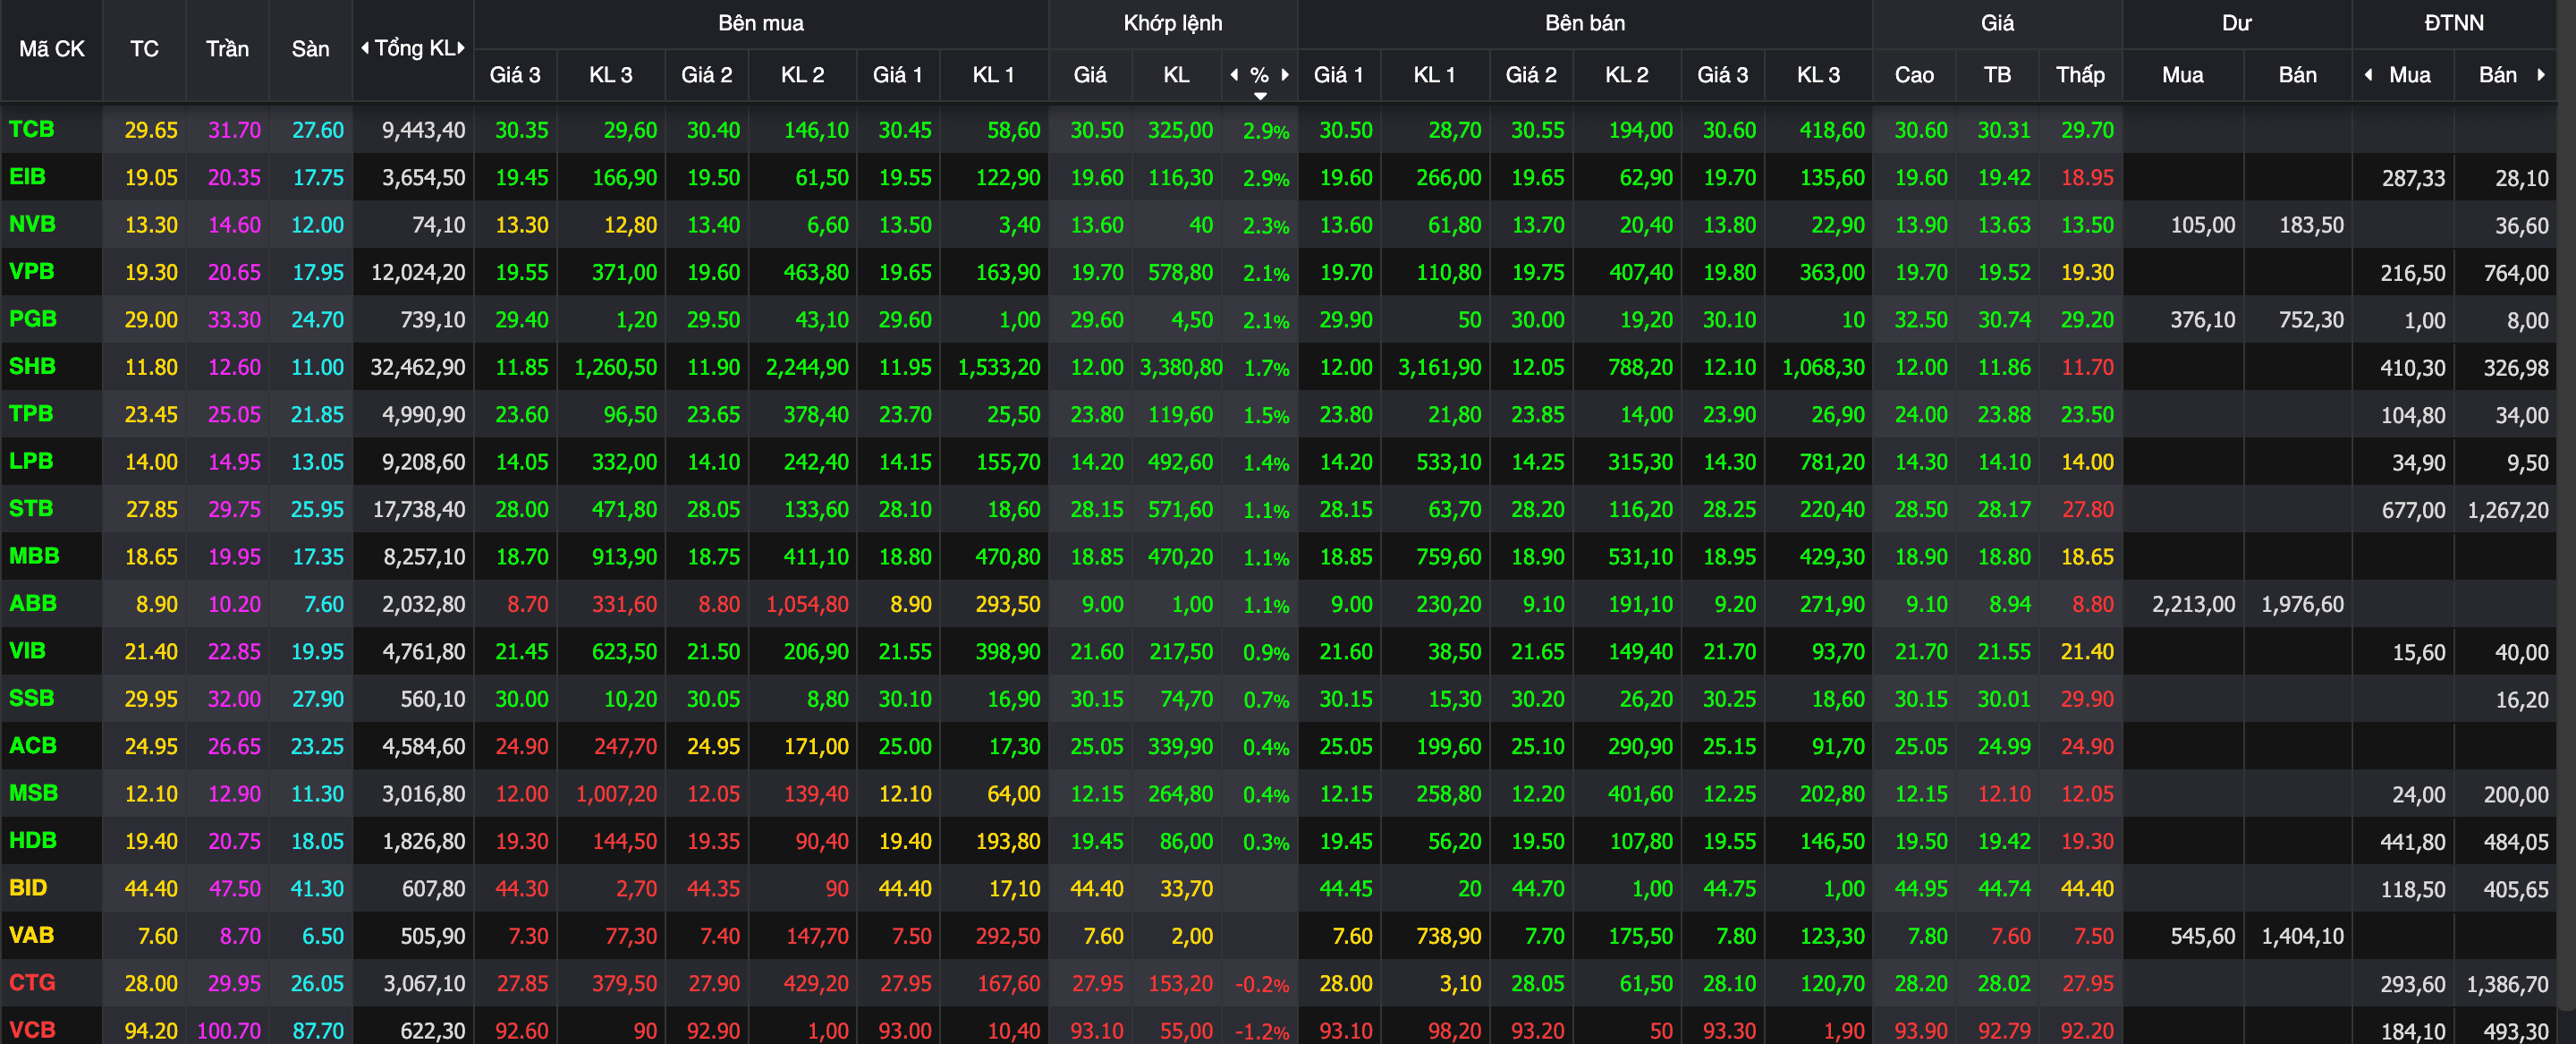This screenshot has height=1044, width=2576.
Task: Click left arrow beside the % header
Action: pyautogui.click(x=1234, y=75)
